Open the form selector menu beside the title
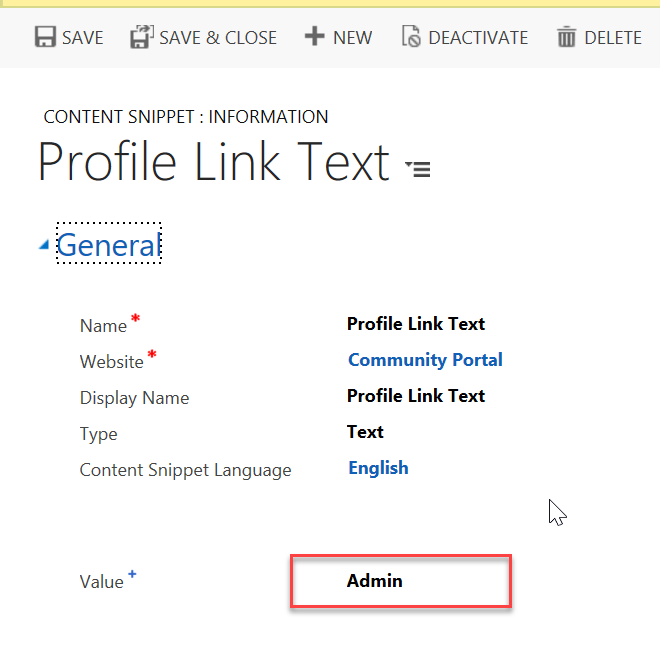The width and height of the screenshot is (660, 652). (x=418, y=169)
